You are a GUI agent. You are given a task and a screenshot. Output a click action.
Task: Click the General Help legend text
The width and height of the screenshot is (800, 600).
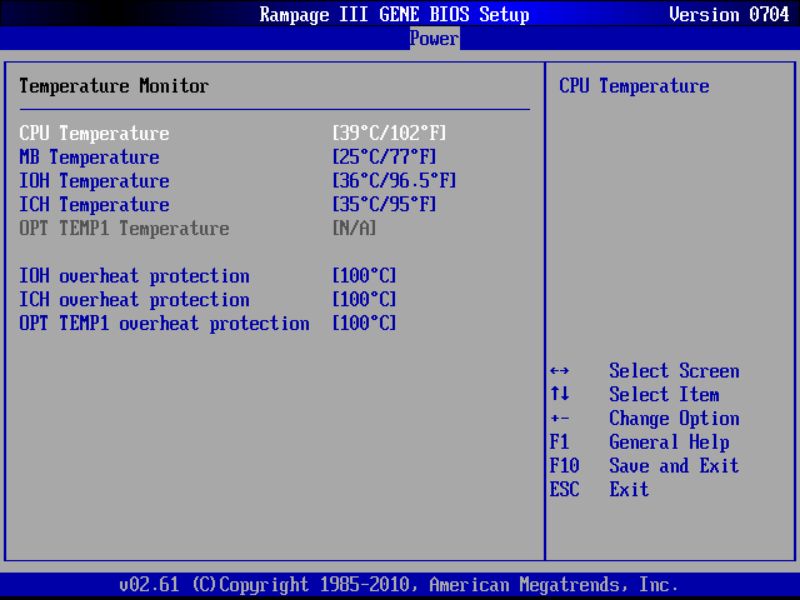[x=669, y=442]
